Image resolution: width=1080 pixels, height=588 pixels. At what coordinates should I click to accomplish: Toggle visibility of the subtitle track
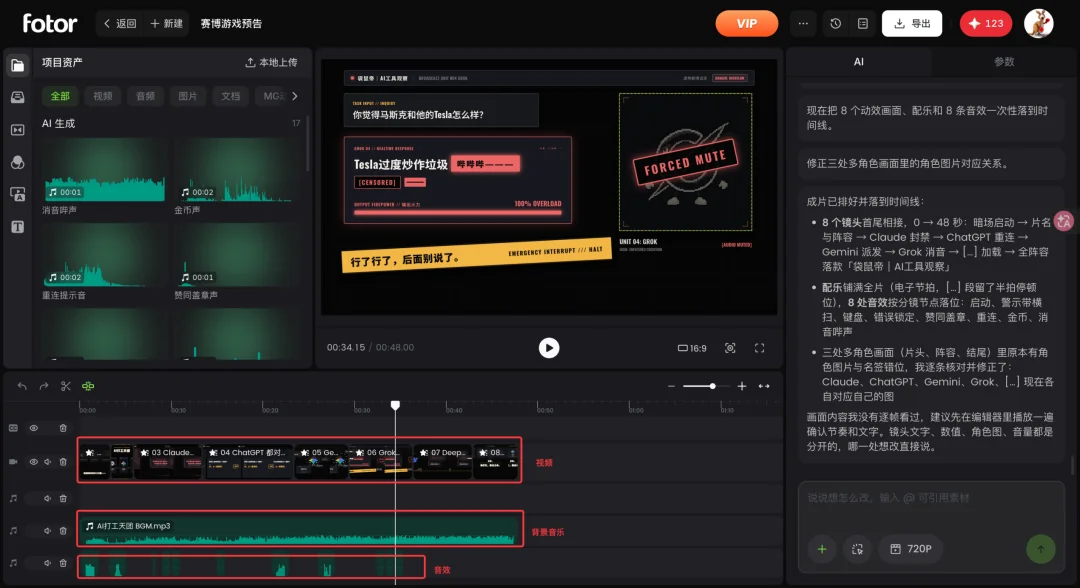pyautogui.click(x=33, y=428)
